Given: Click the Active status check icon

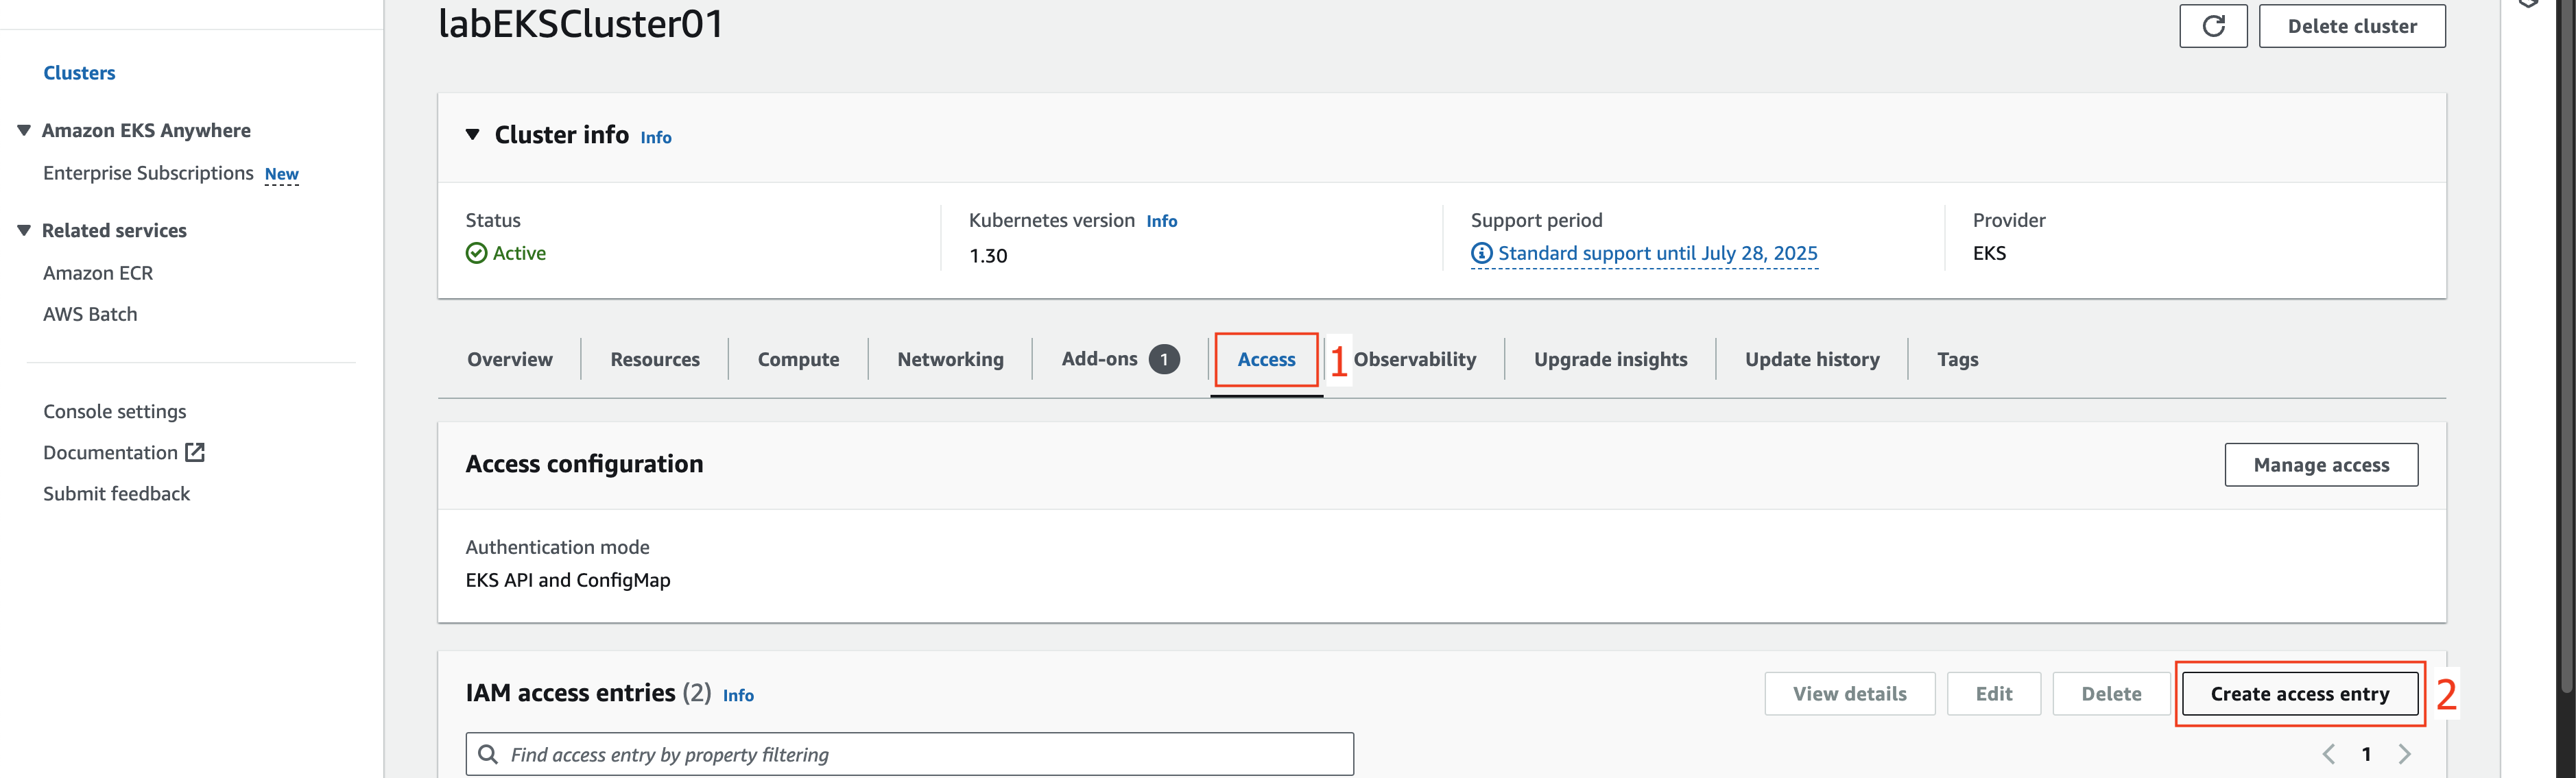Looking at the screenshot, I should click(476, 253).
